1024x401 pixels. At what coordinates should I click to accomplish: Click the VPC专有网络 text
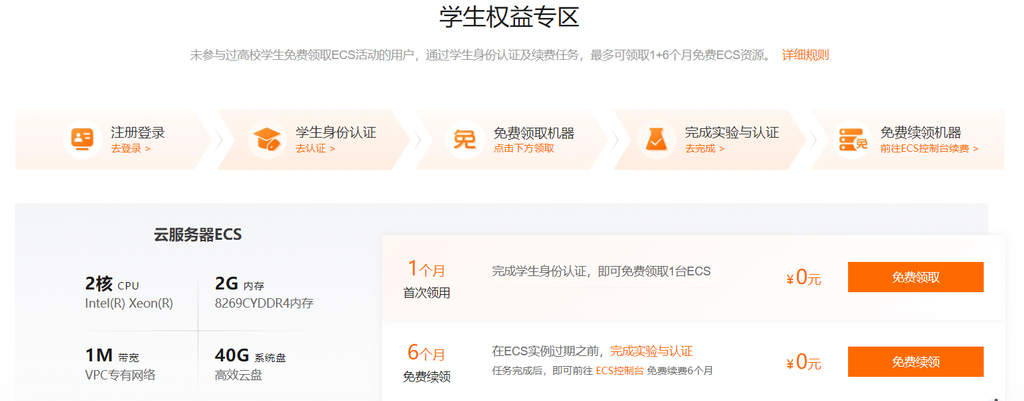pyautogui.click(x=120, y=376)
